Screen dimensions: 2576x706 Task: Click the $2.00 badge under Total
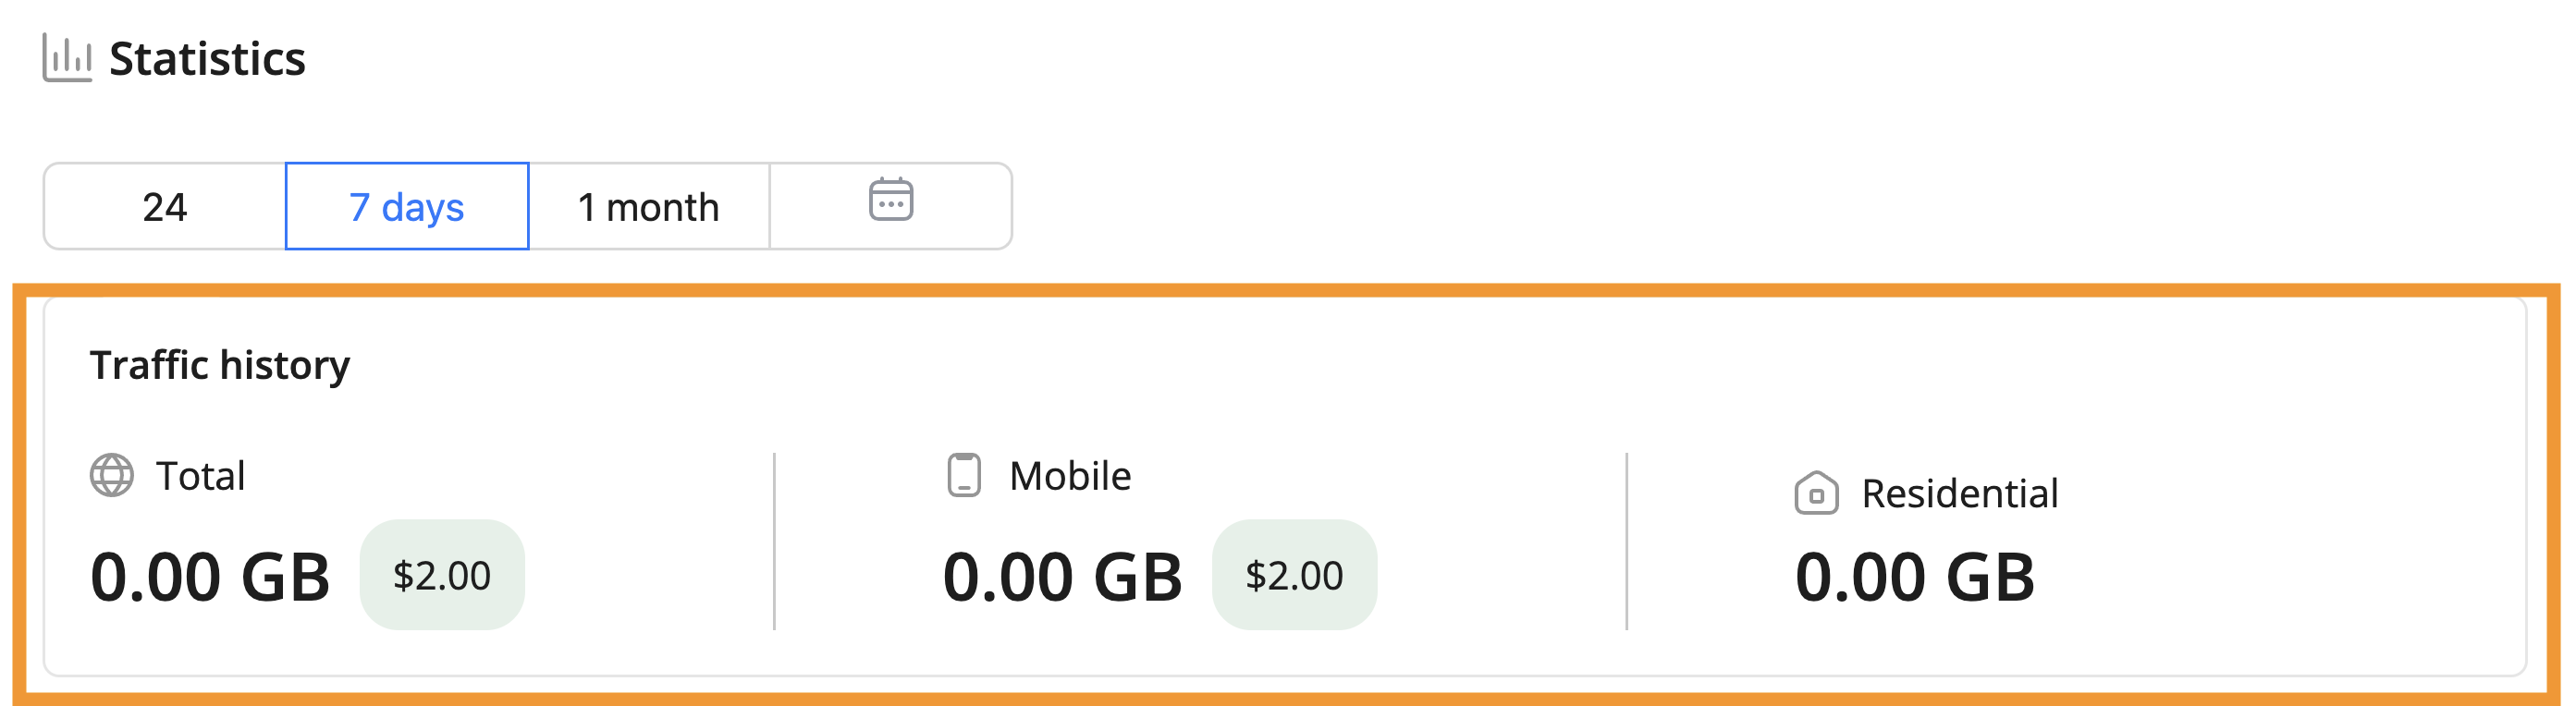point(442,575)
